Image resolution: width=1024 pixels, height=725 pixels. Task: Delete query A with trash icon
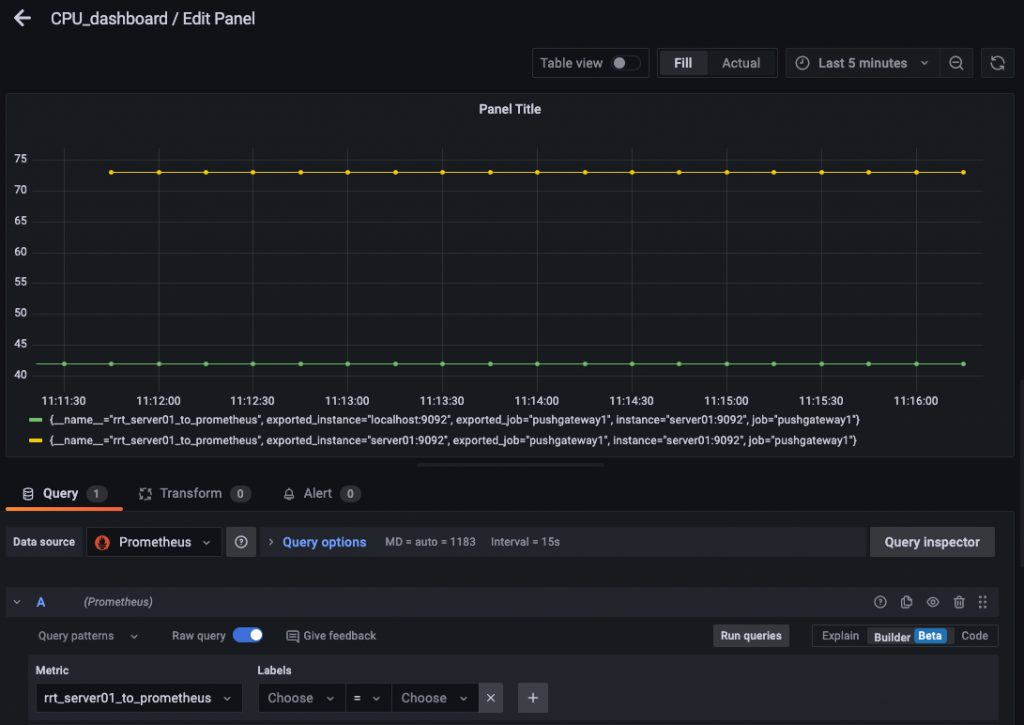959,602
